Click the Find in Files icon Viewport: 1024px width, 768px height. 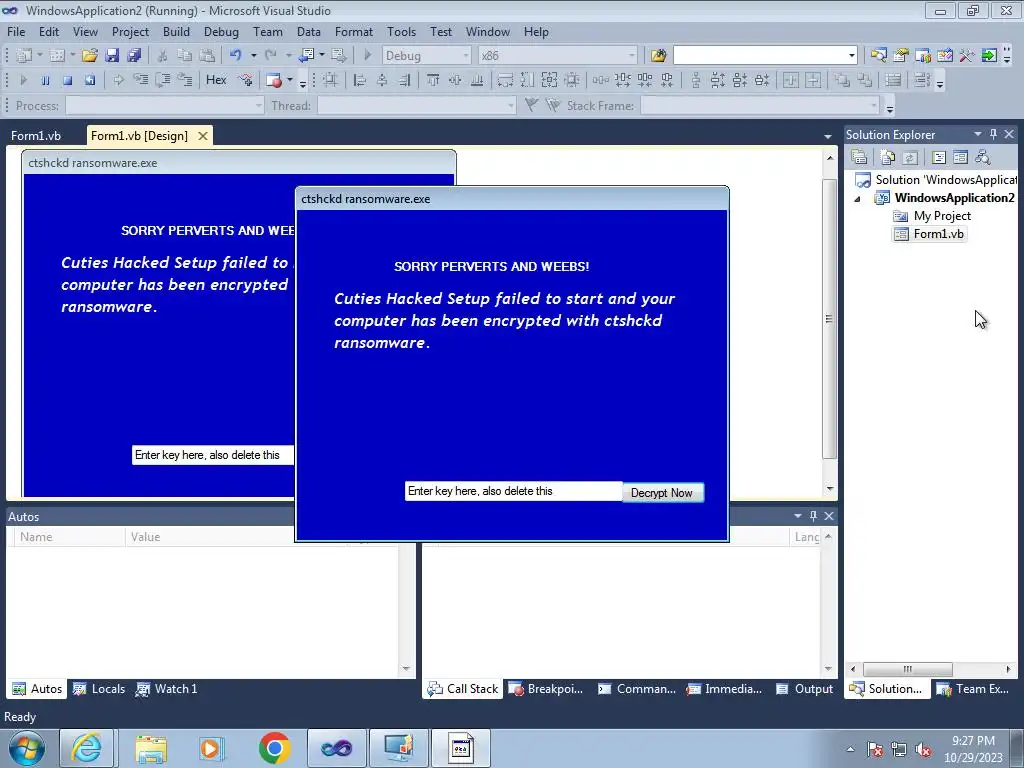point(658,56)
